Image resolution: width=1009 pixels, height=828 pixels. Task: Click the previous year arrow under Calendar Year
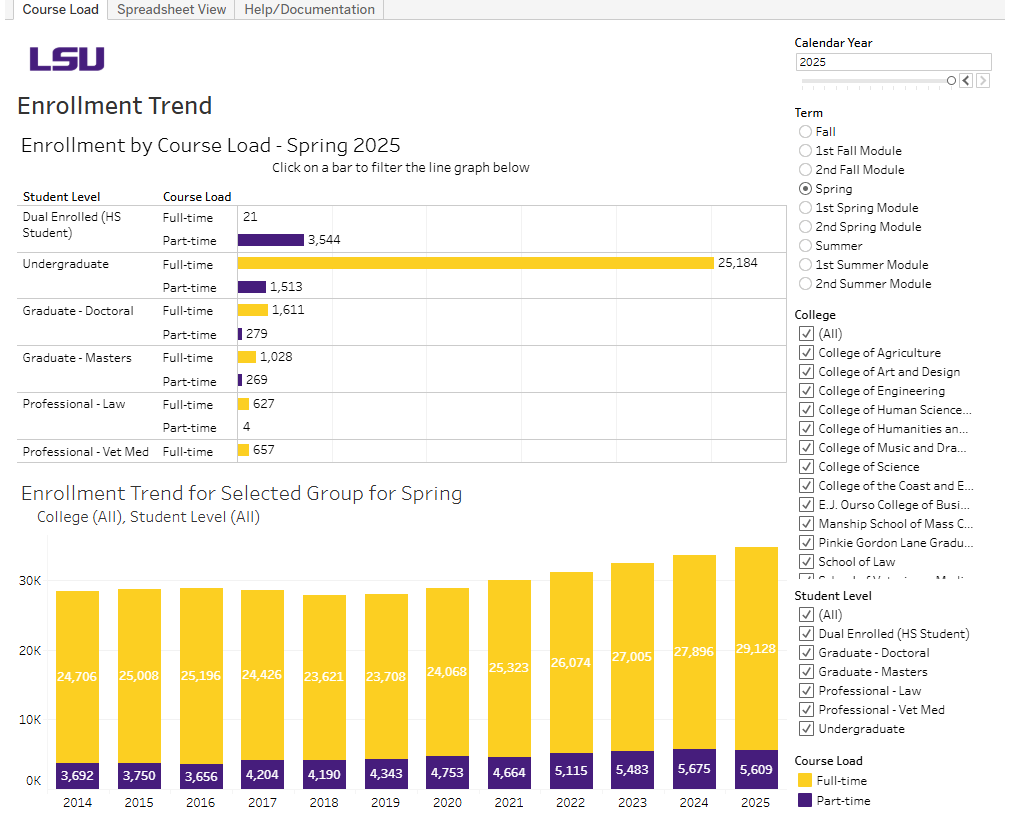click(x=964, y=80)
